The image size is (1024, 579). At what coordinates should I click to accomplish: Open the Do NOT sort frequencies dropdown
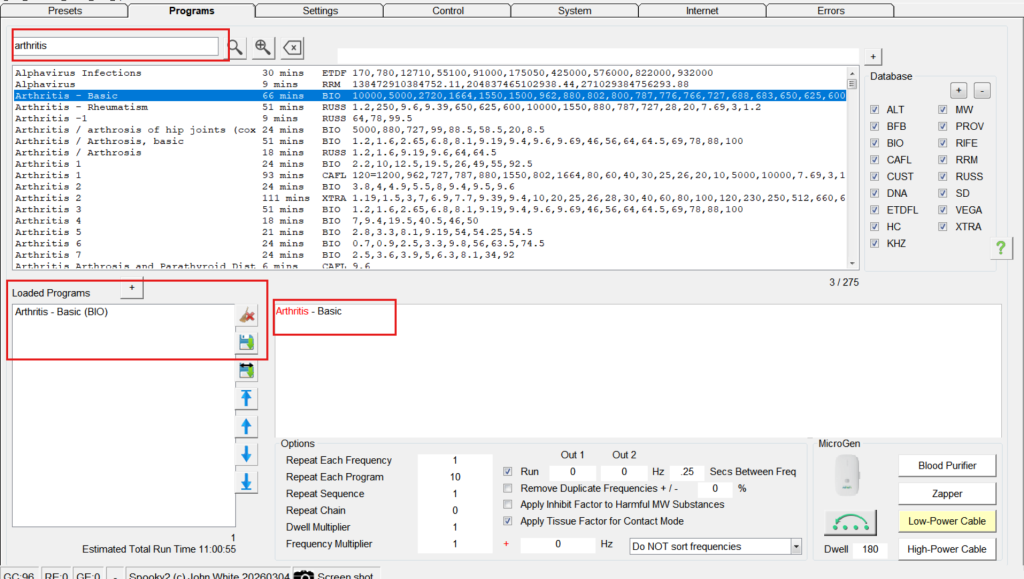(x=796, y=546)
